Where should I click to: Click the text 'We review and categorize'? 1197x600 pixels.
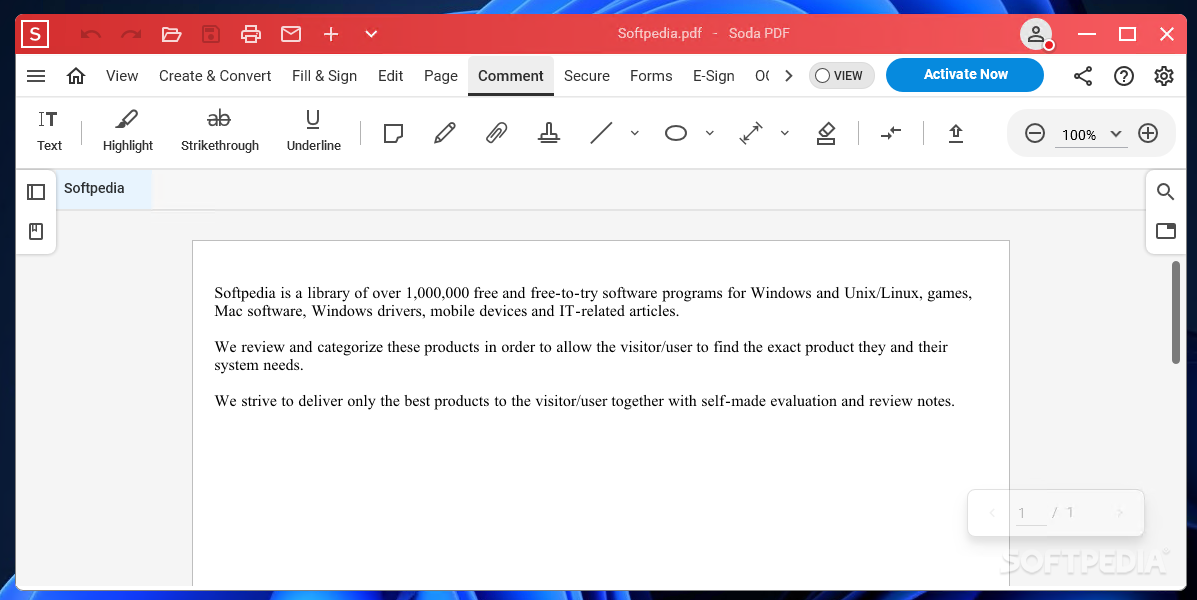coord(298,347)
